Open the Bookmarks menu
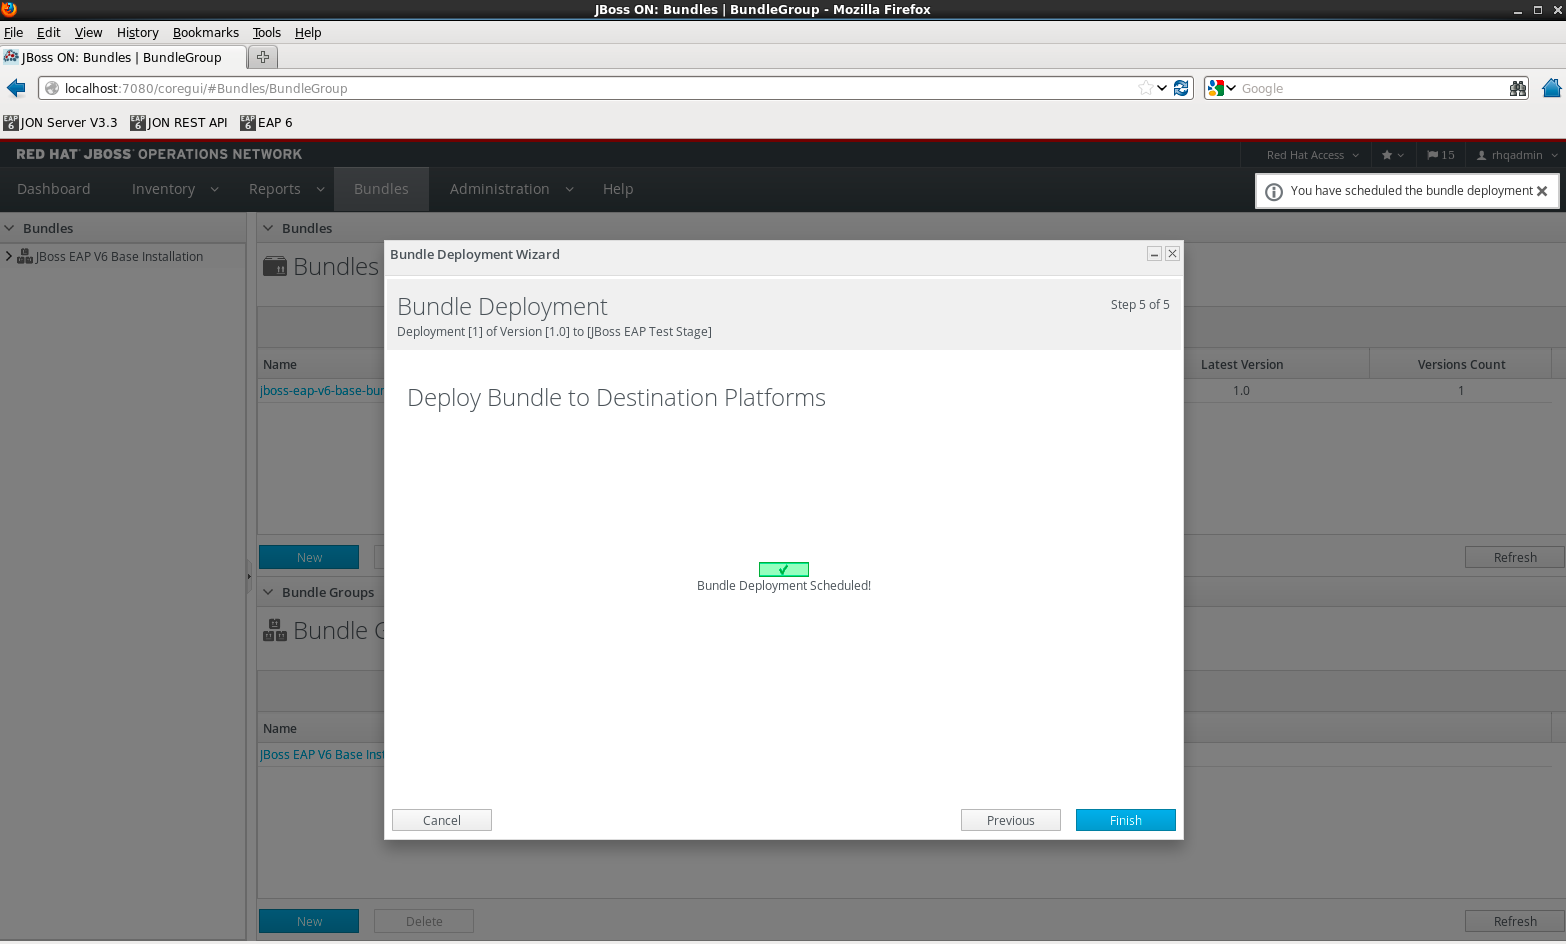 (x=205, y=32)
